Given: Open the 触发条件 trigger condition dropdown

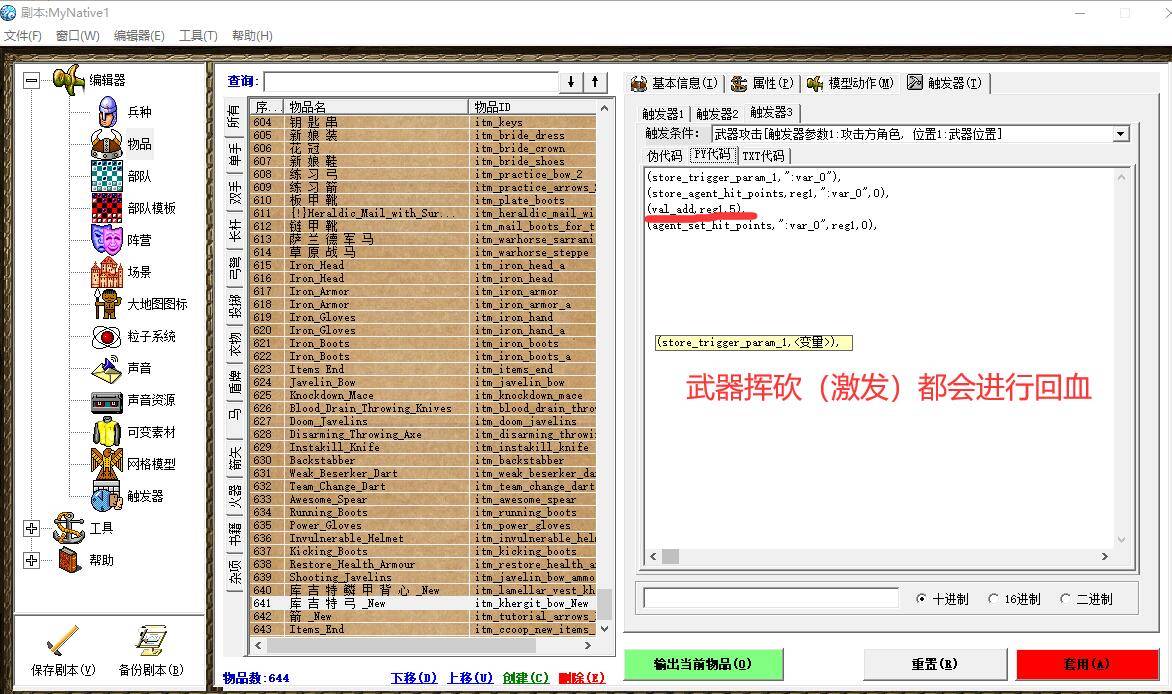Looking at the screenshot, I should pos(1120,133).
